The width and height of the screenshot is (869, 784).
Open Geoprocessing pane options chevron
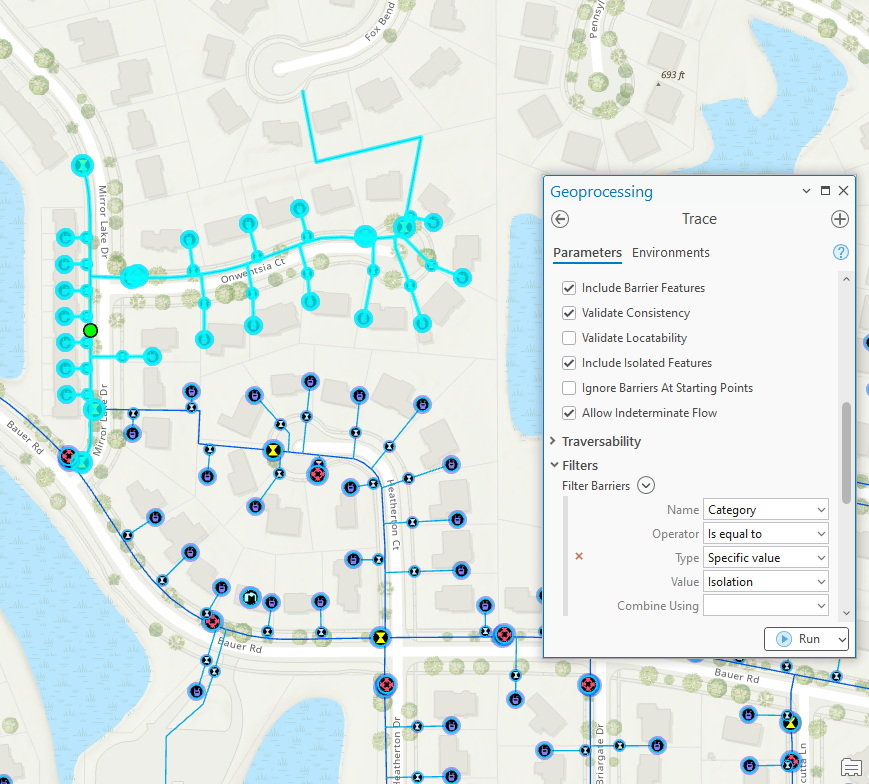[806, 191]
